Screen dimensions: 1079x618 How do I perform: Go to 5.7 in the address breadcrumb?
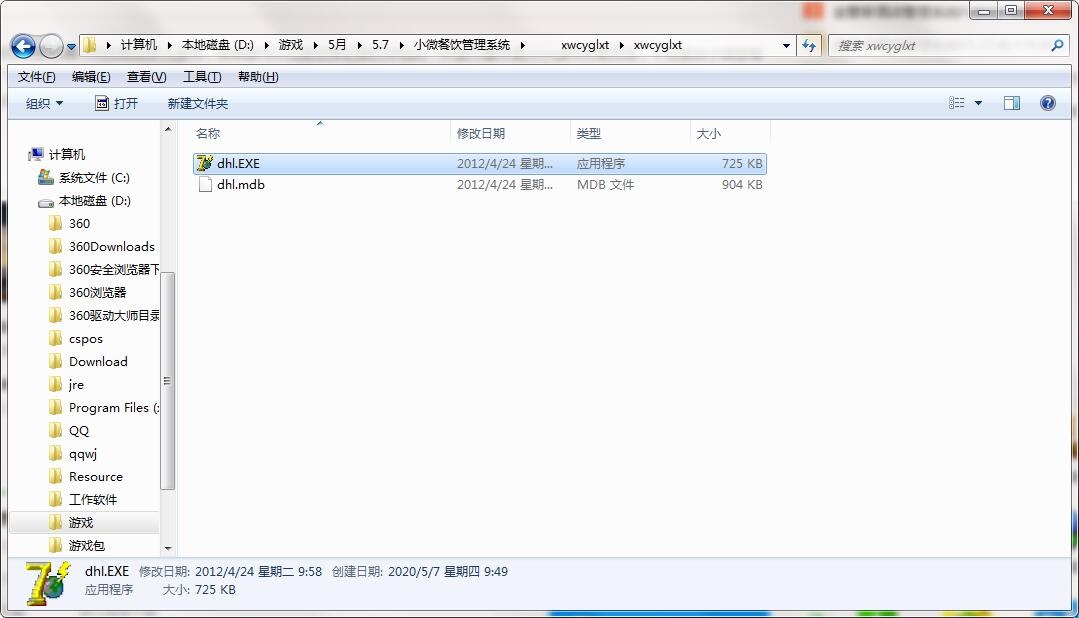381,45
